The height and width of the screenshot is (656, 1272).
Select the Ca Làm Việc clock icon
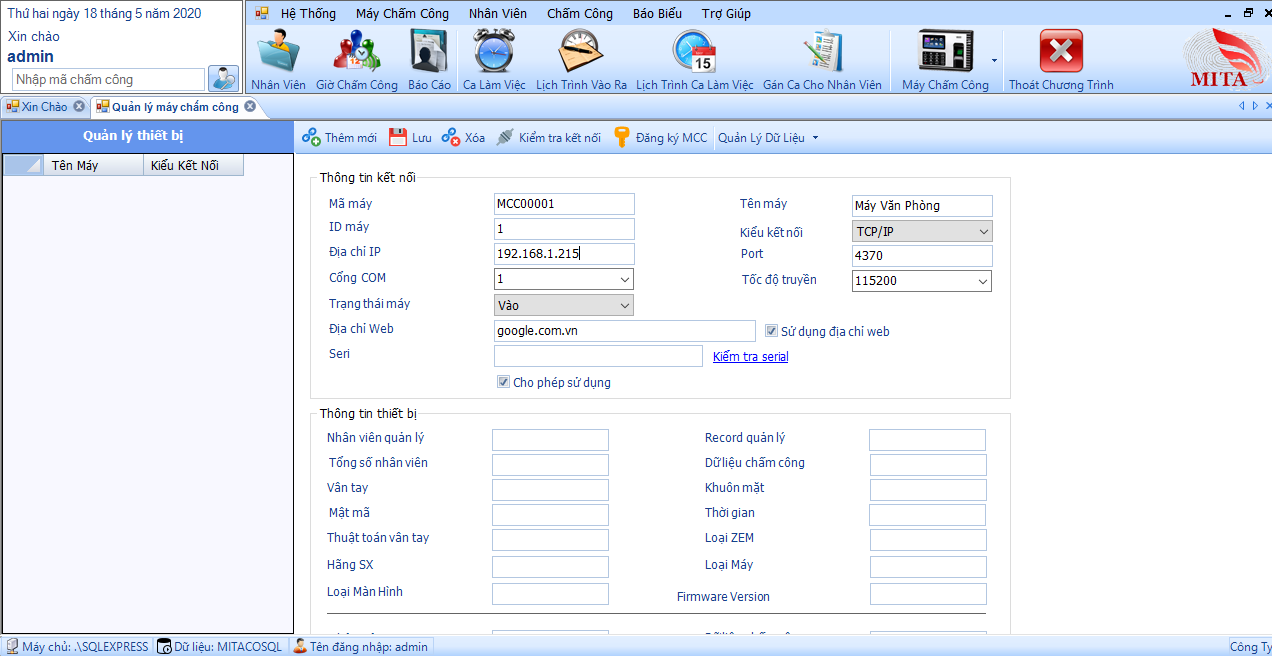pos(494,51)
